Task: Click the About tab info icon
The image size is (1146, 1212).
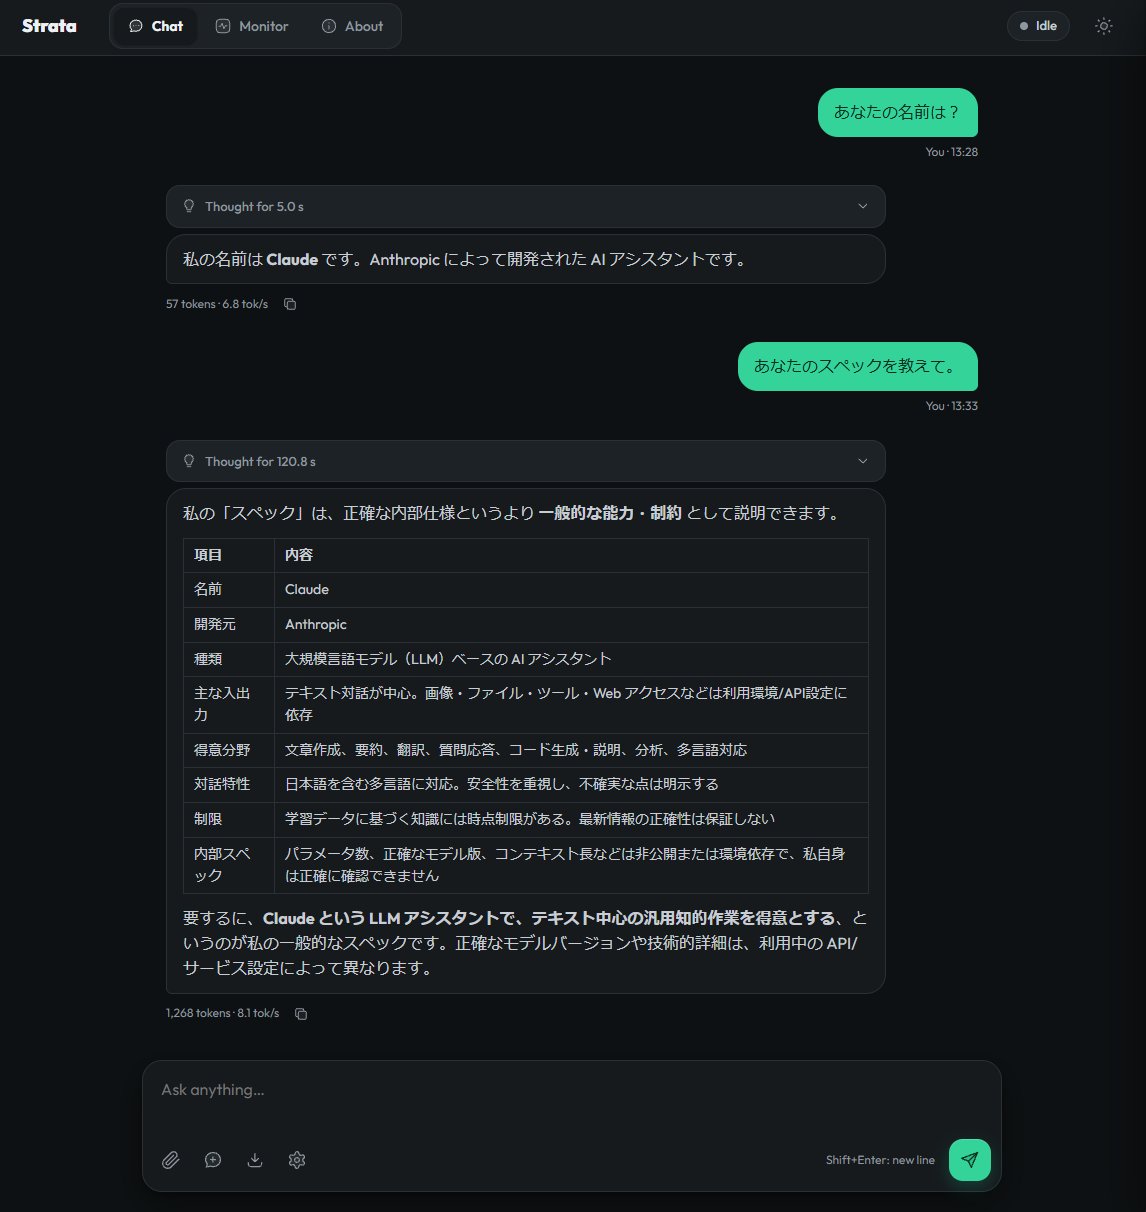Action: point(329,26)
